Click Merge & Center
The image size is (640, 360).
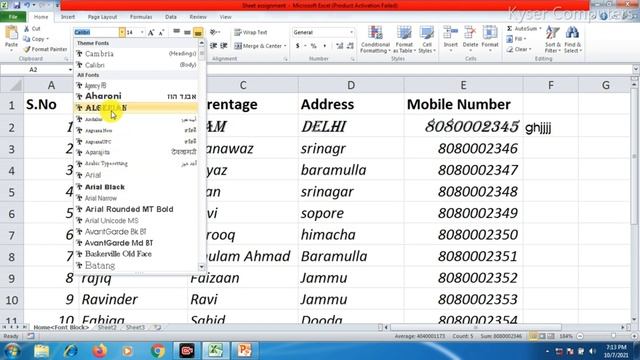(x=258, y=46)
